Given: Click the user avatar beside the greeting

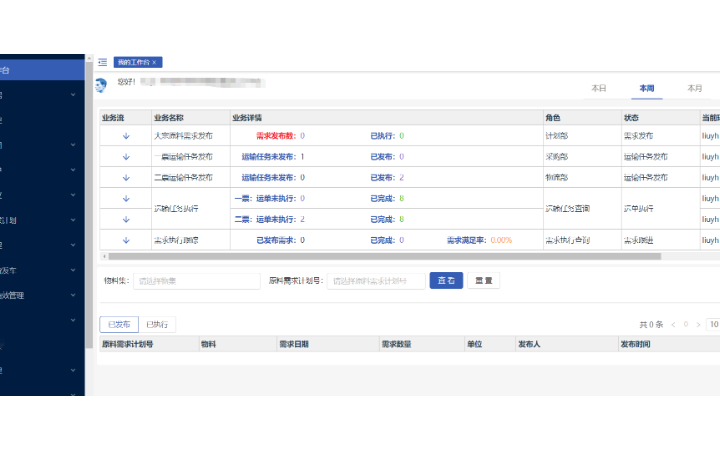Looking at the screenshot, I should [101, 85].
